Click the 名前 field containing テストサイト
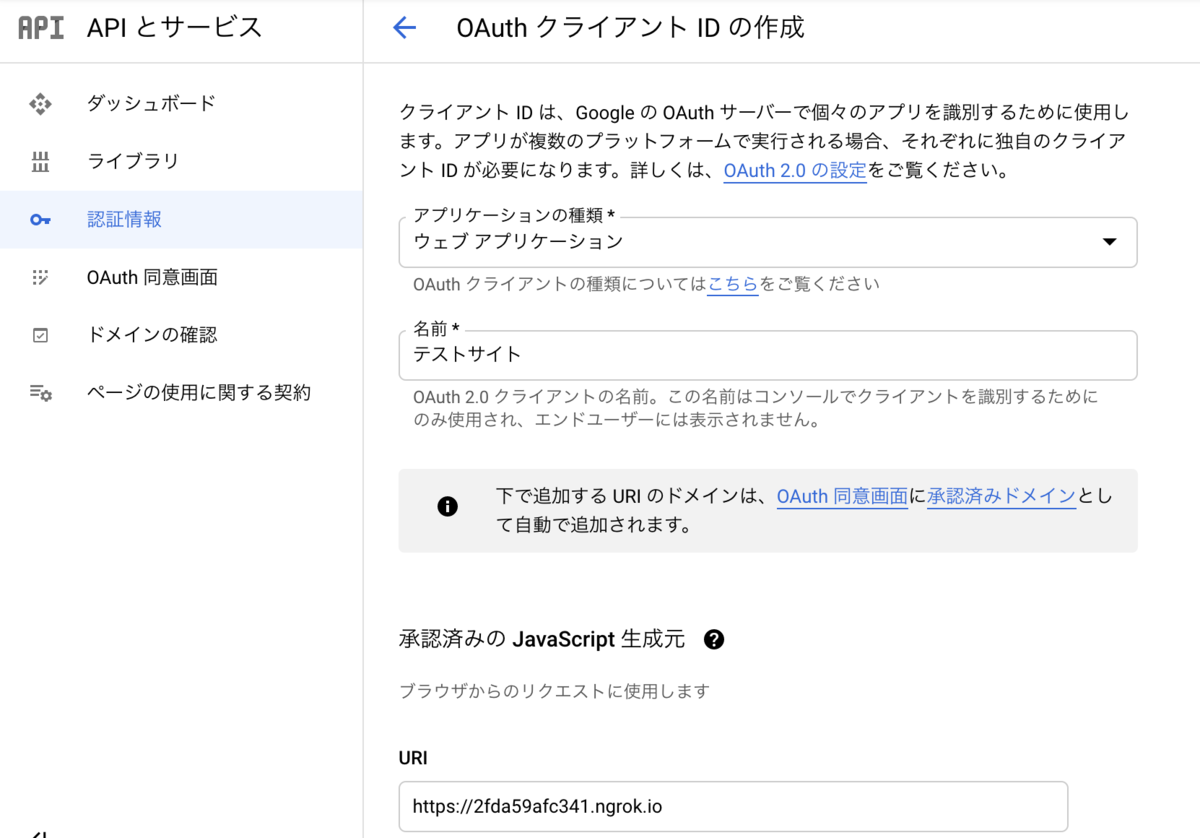This screenshot has height=838, width=1200. pos(768,355)
